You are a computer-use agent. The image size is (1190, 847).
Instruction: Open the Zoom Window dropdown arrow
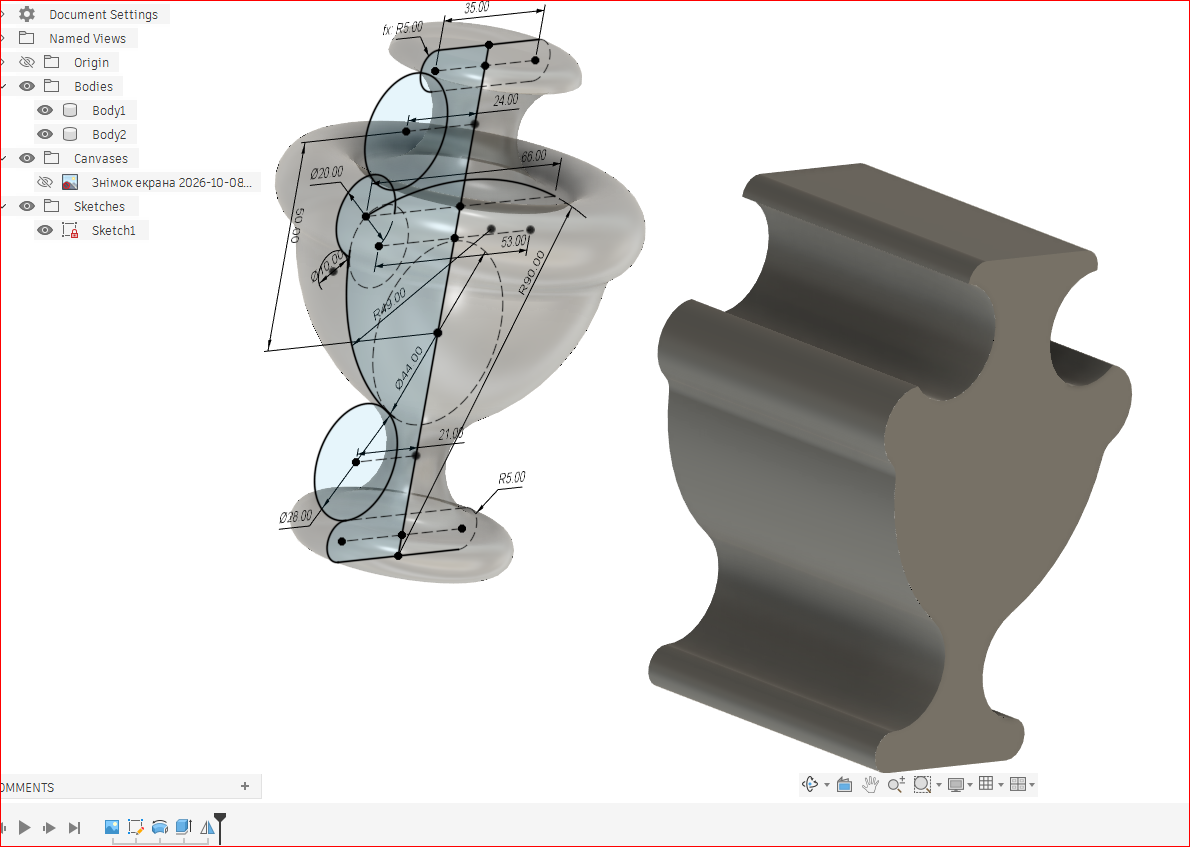pyautogui.click(x=939, y=785)
